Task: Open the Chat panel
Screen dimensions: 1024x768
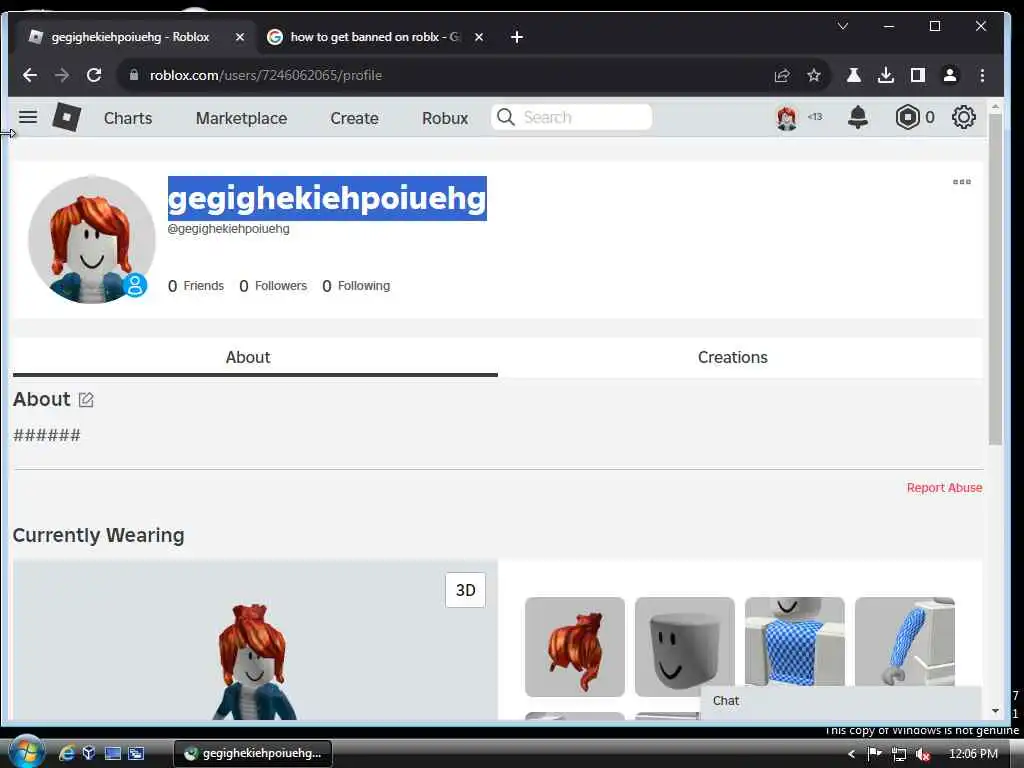Action: pos(841,701)
